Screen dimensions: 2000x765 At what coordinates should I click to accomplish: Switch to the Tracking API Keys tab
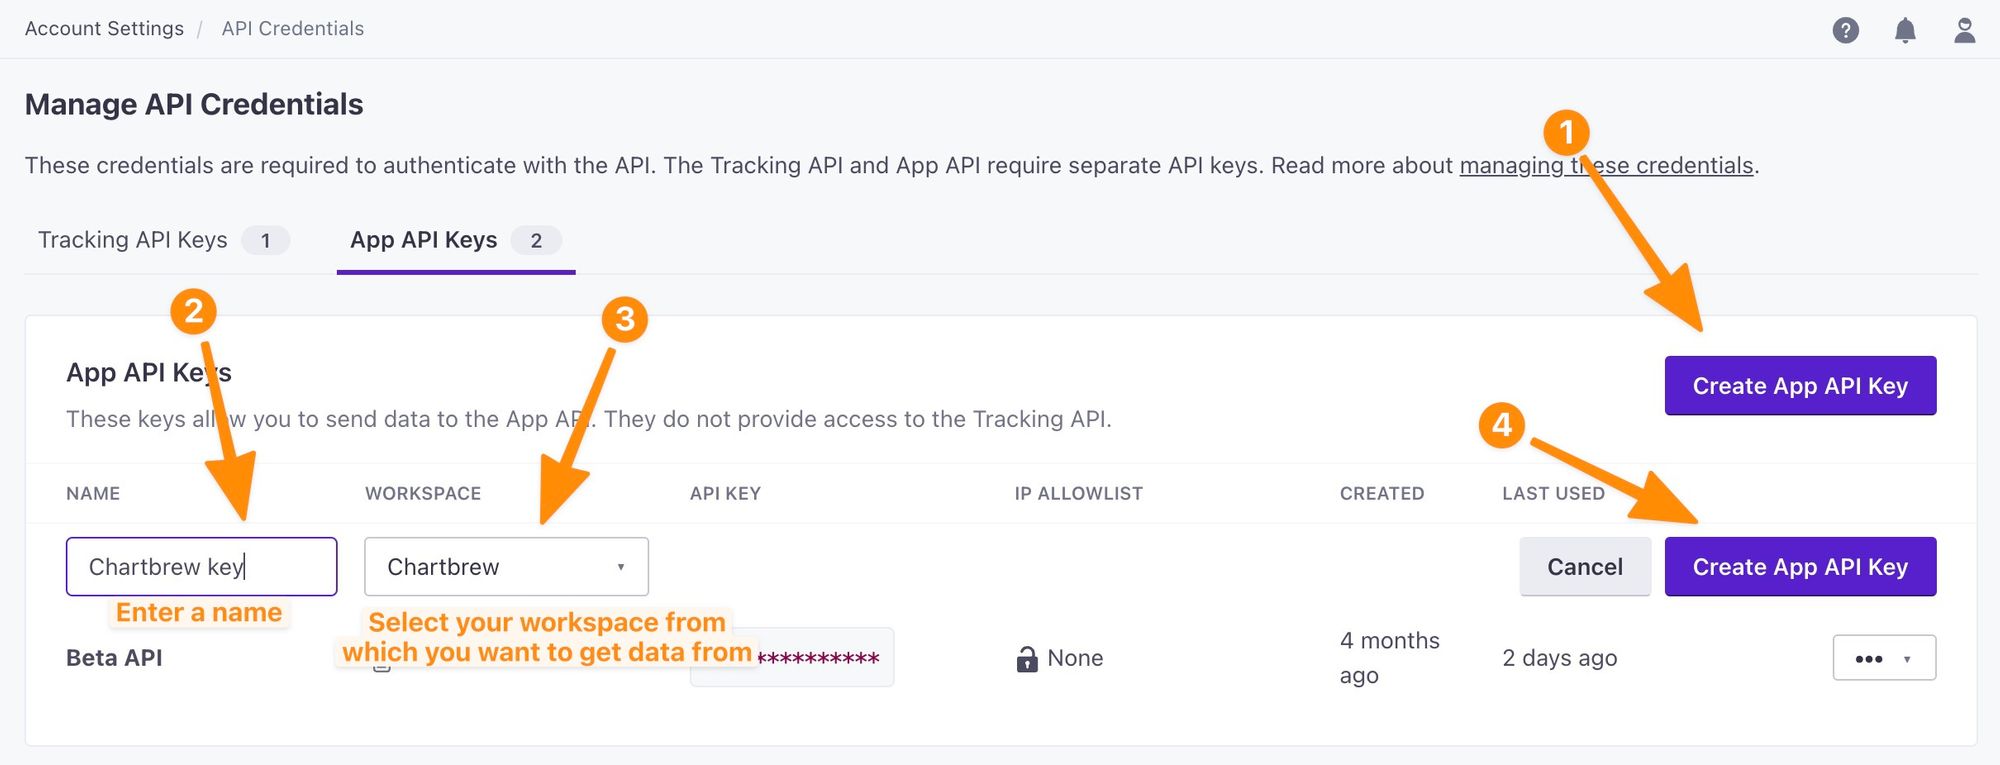click(131, 239)
